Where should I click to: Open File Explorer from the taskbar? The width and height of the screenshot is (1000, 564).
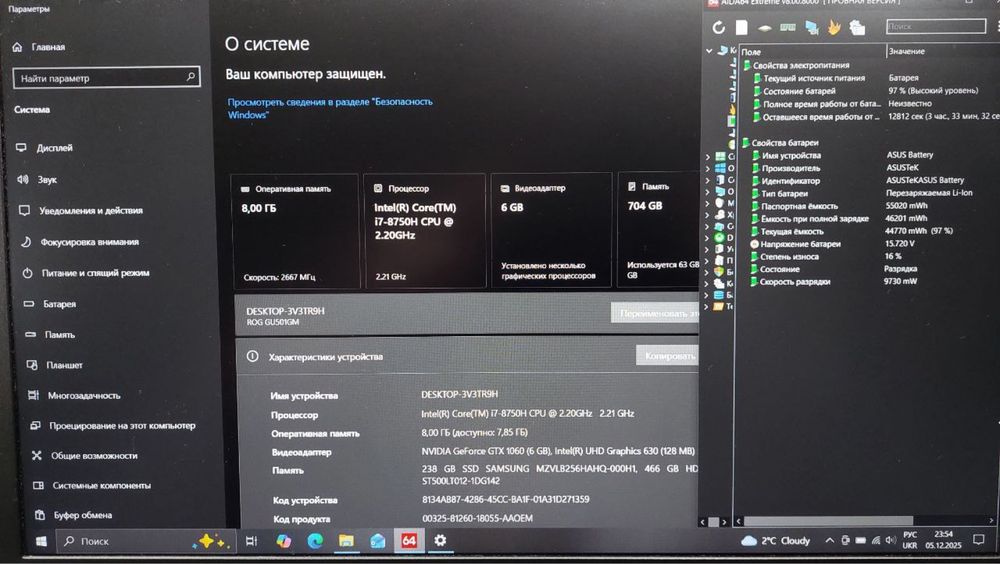346,541
